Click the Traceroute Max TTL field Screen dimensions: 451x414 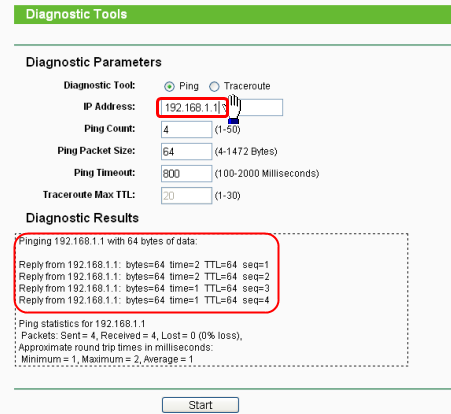[x=186, y=195]
